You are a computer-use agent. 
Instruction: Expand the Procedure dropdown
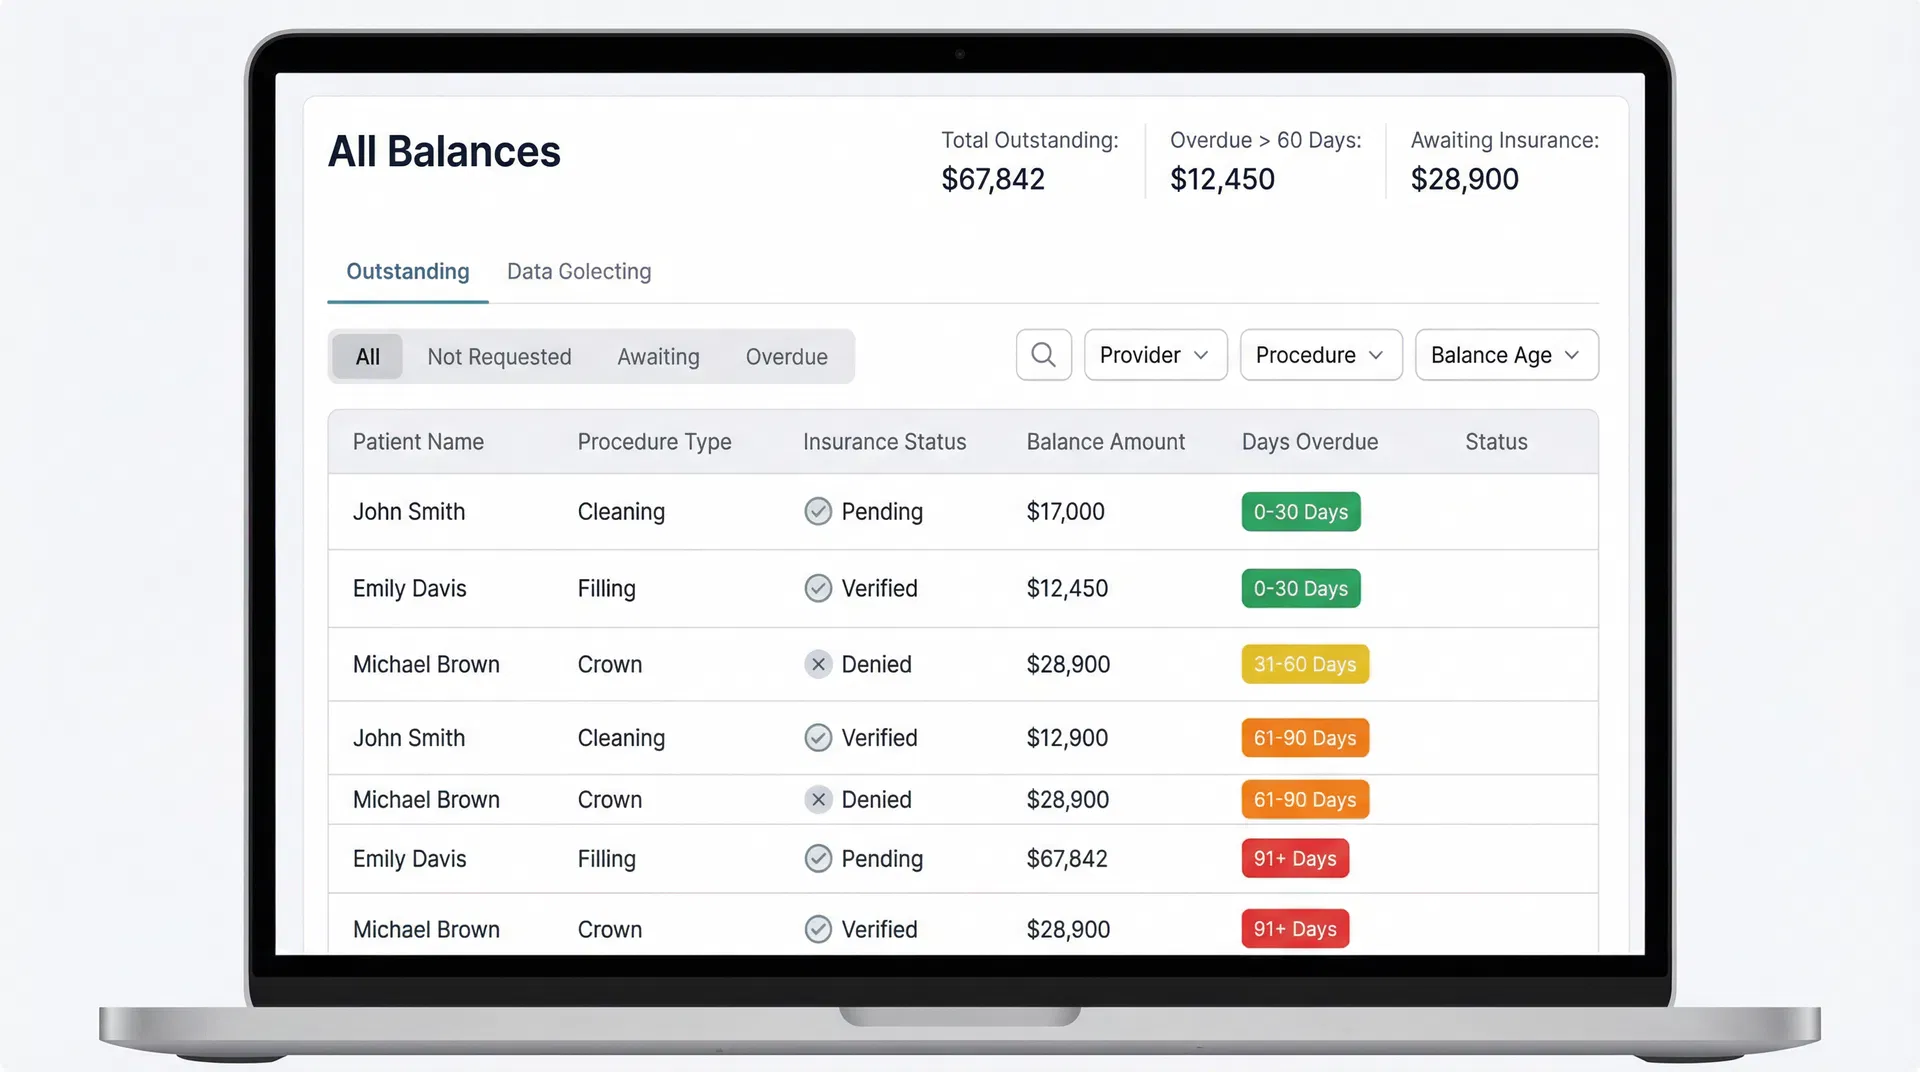coord(1320,354)
